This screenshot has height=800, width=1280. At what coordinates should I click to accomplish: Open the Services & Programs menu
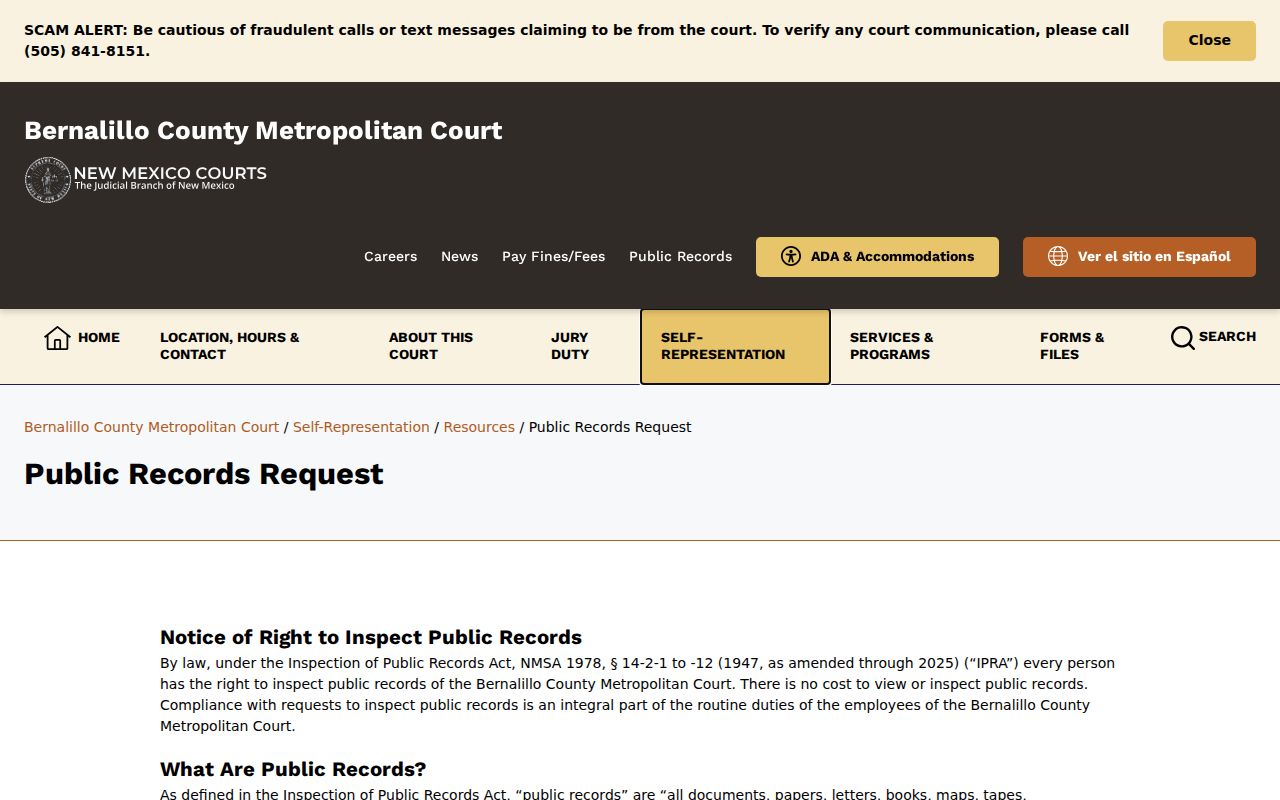pos(892,346)
